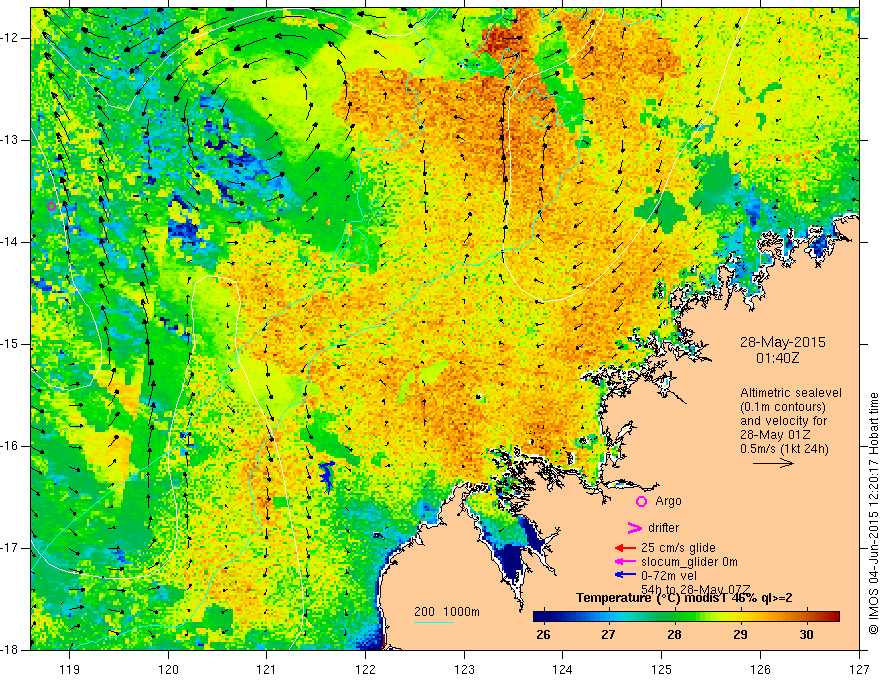Image resolution: width=880 pixels, height=680 pixels.
Task: Click the '0-72m vel' legend label
Action: (668, 576)
